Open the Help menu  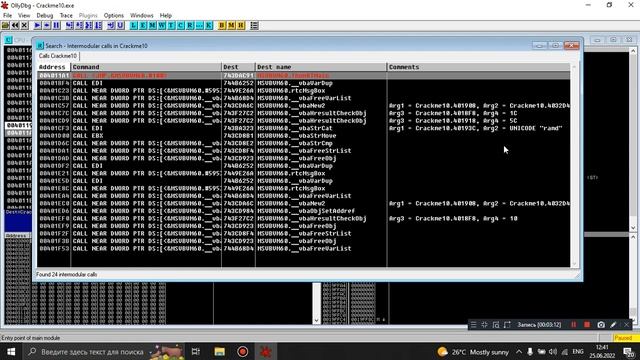pyautogui.click(x=165, y=15)
